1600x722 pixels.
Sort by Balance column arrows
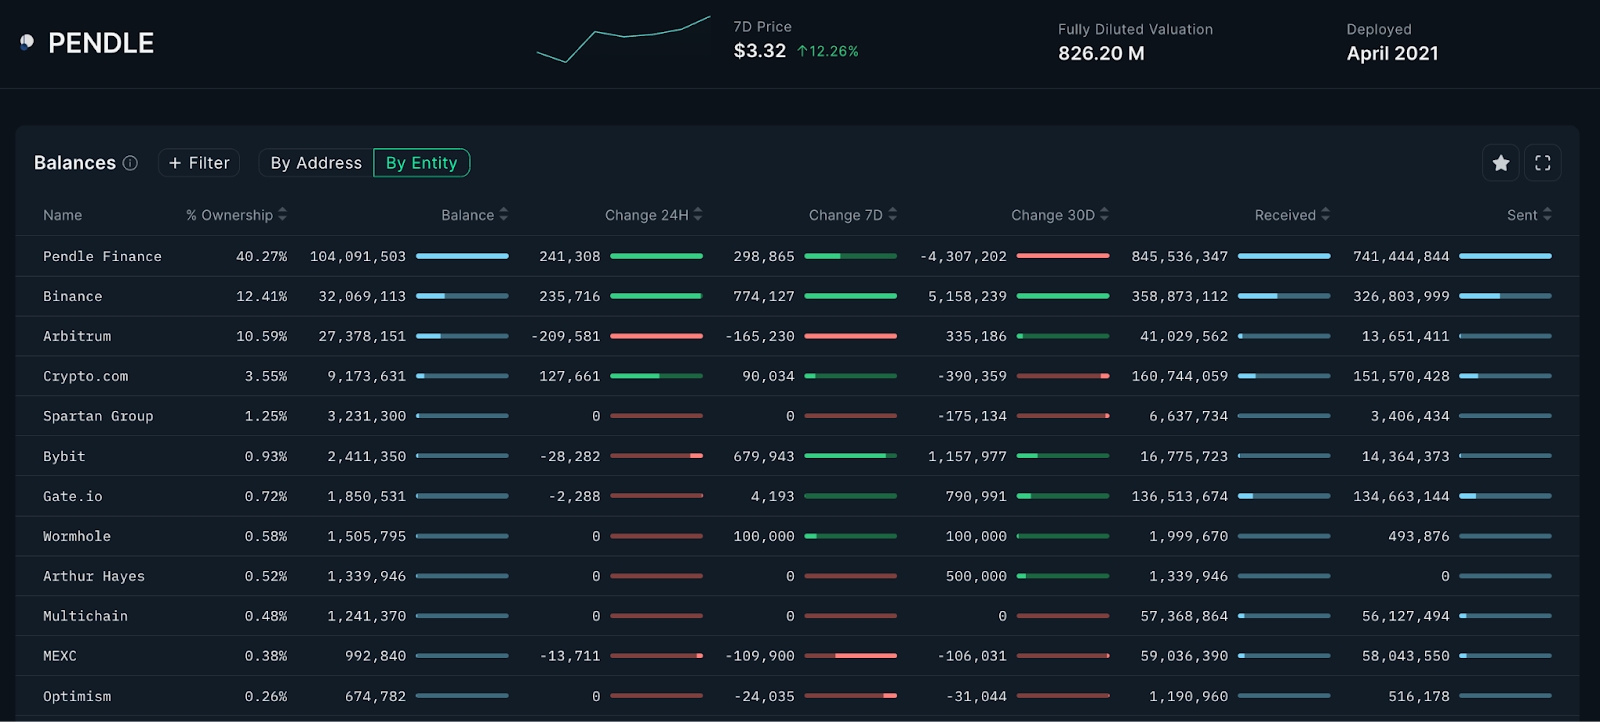coord(504,215)
